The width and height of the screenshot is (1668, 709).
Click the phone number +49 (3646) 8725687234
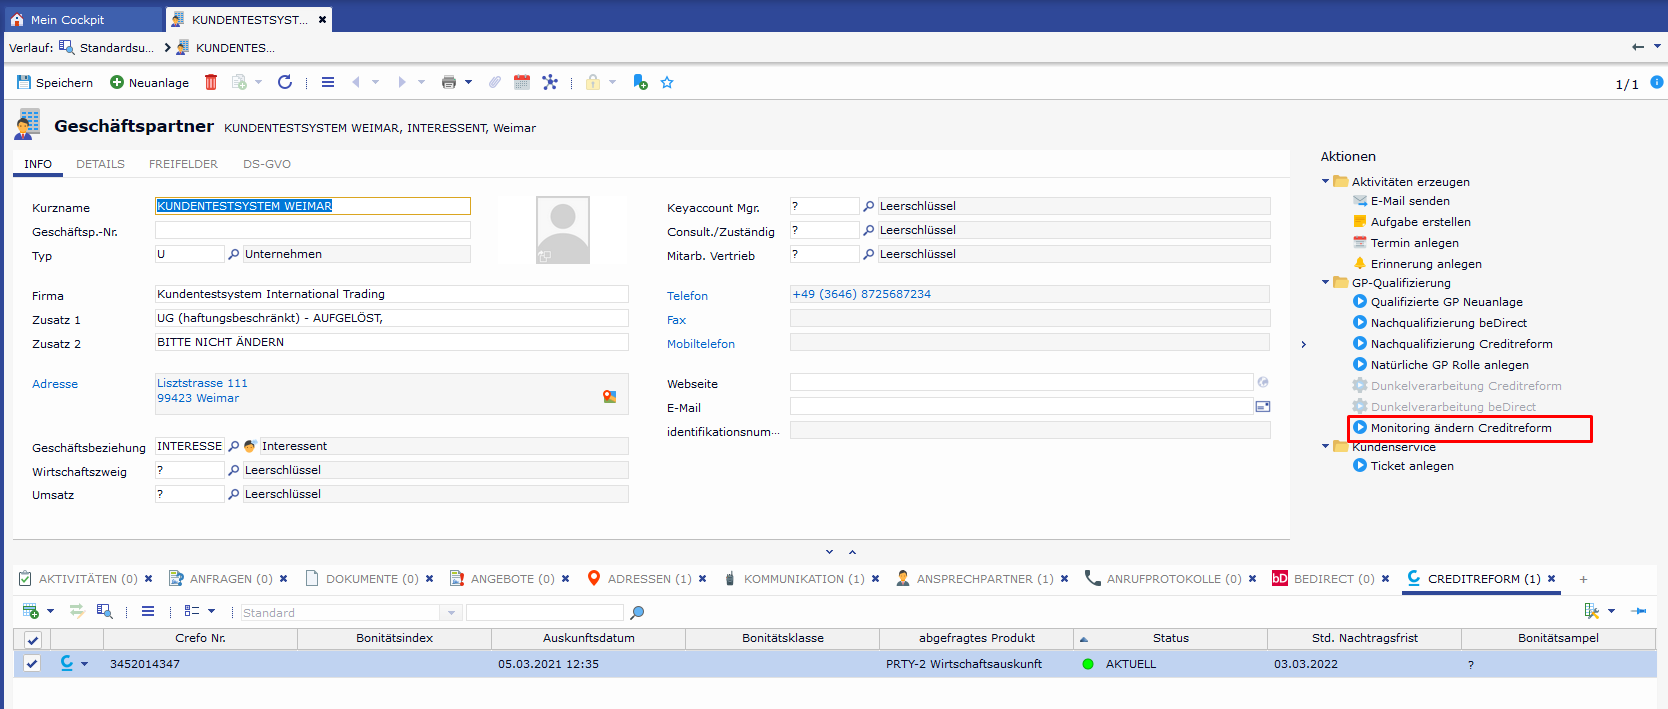(861, 294)
